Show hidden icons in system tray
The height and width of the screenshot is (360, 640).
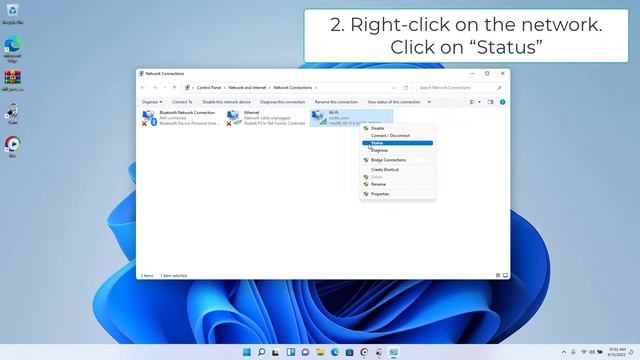(564, 352)
